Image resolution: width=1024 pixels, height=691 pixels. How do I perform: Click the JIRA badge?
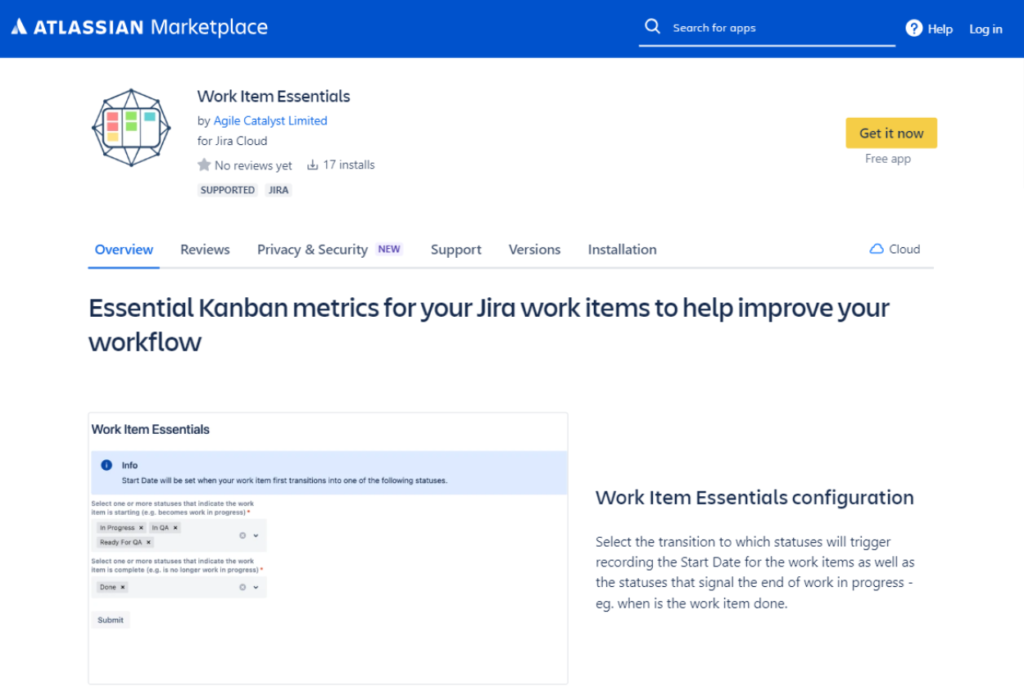278,190
